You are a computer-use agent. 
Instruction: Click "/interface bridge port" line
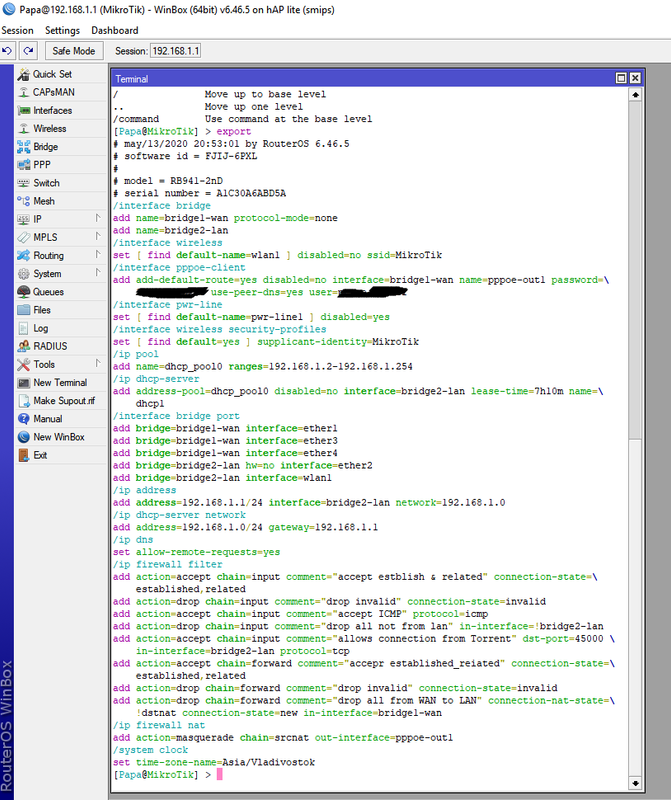click(x=177, y=416)
